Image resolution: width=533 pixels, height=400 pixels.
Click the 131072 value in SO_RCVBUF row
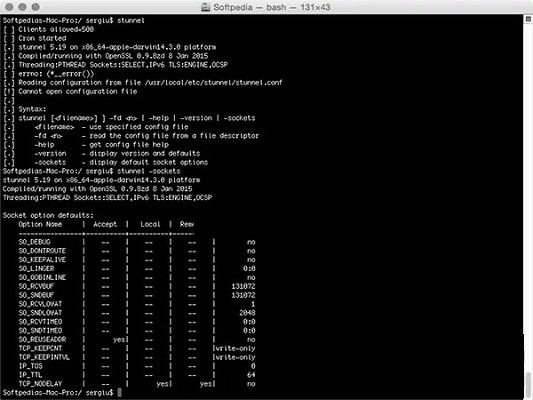243,286
